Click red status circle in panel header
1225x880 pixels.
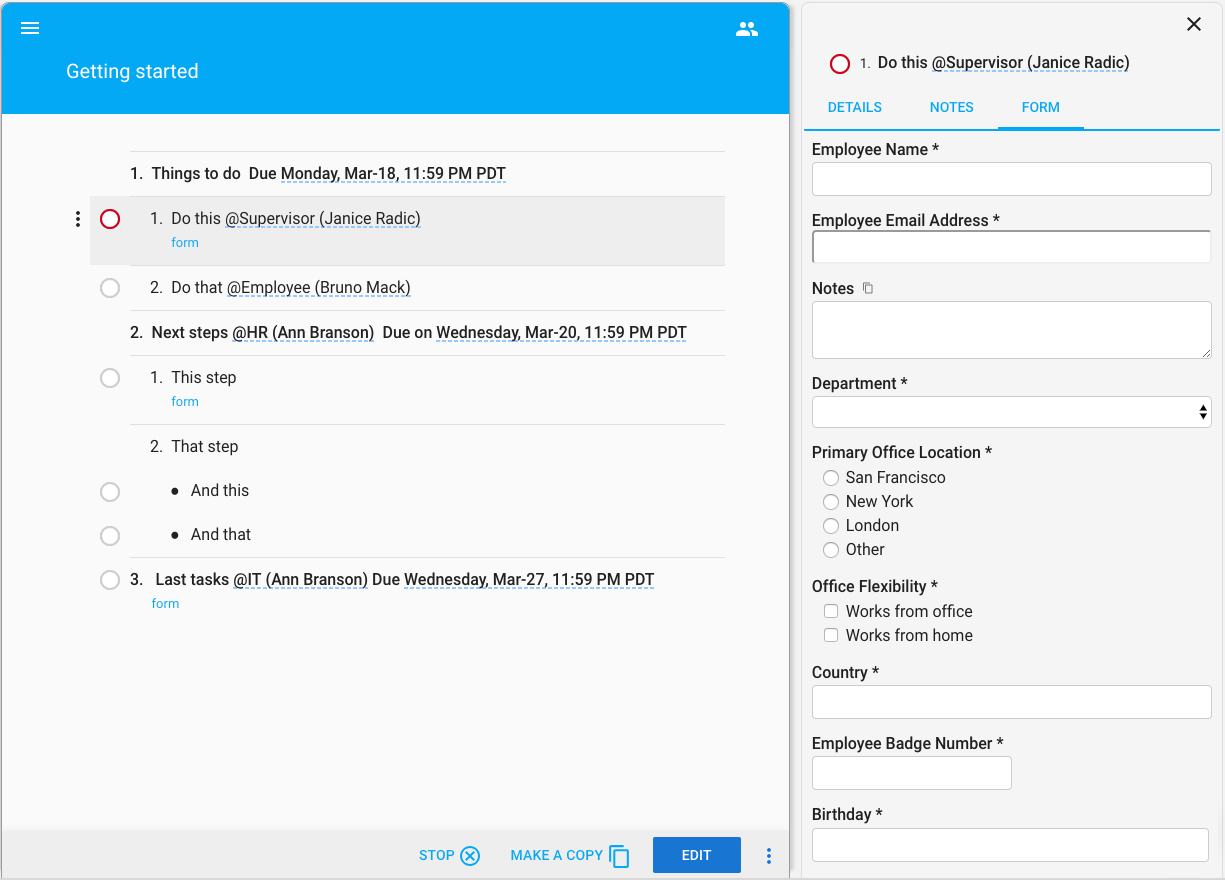point(840,64)
